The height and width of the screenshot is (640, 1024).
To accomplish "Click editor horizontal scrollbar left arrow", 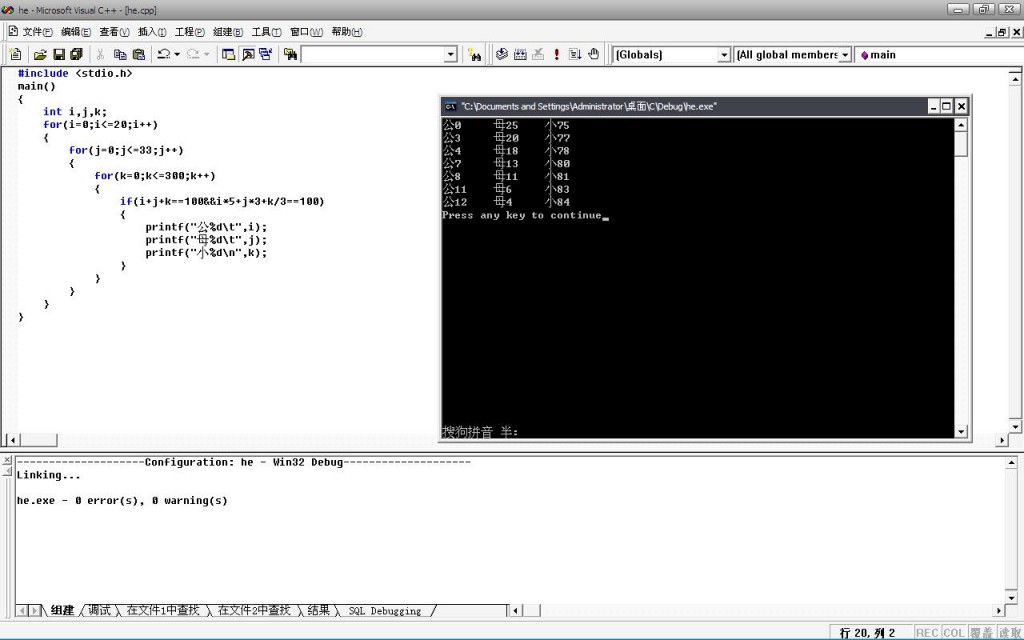I will click(x=12, y=440).
